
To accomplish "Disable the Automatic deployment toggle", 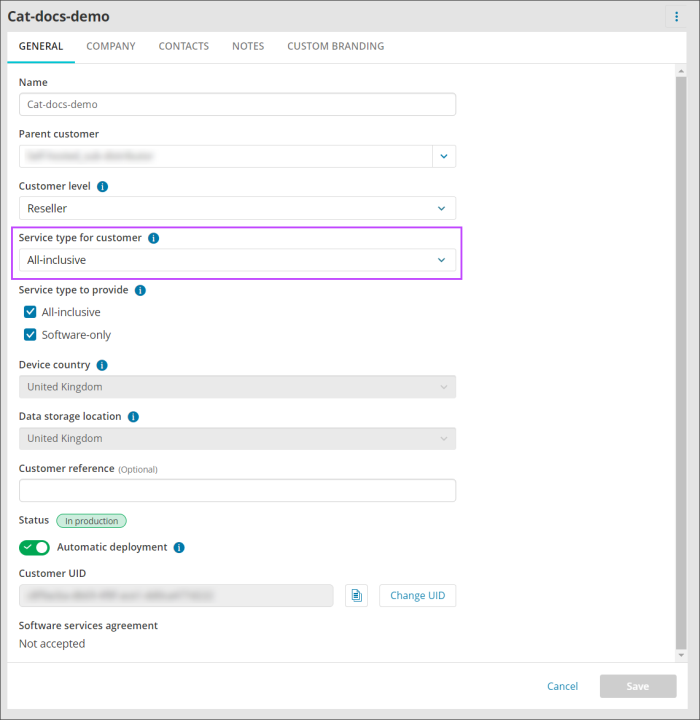I will [34, 547].
